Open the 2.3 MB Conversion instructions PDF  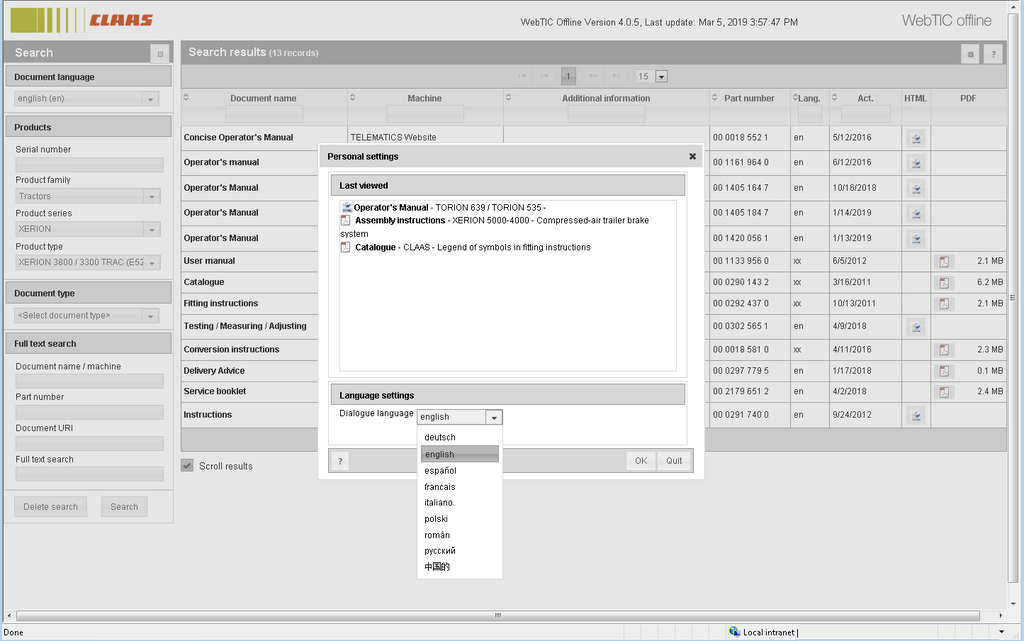[x=944, y=350]
